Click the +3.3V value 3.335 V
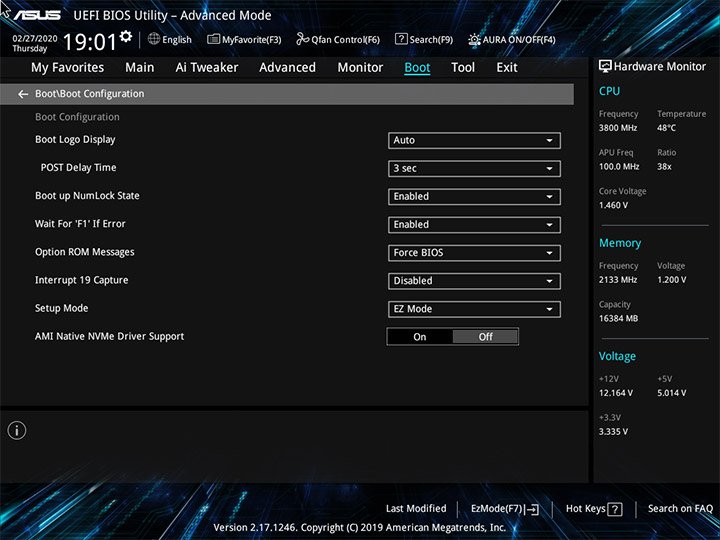 [x=613, y=432]
